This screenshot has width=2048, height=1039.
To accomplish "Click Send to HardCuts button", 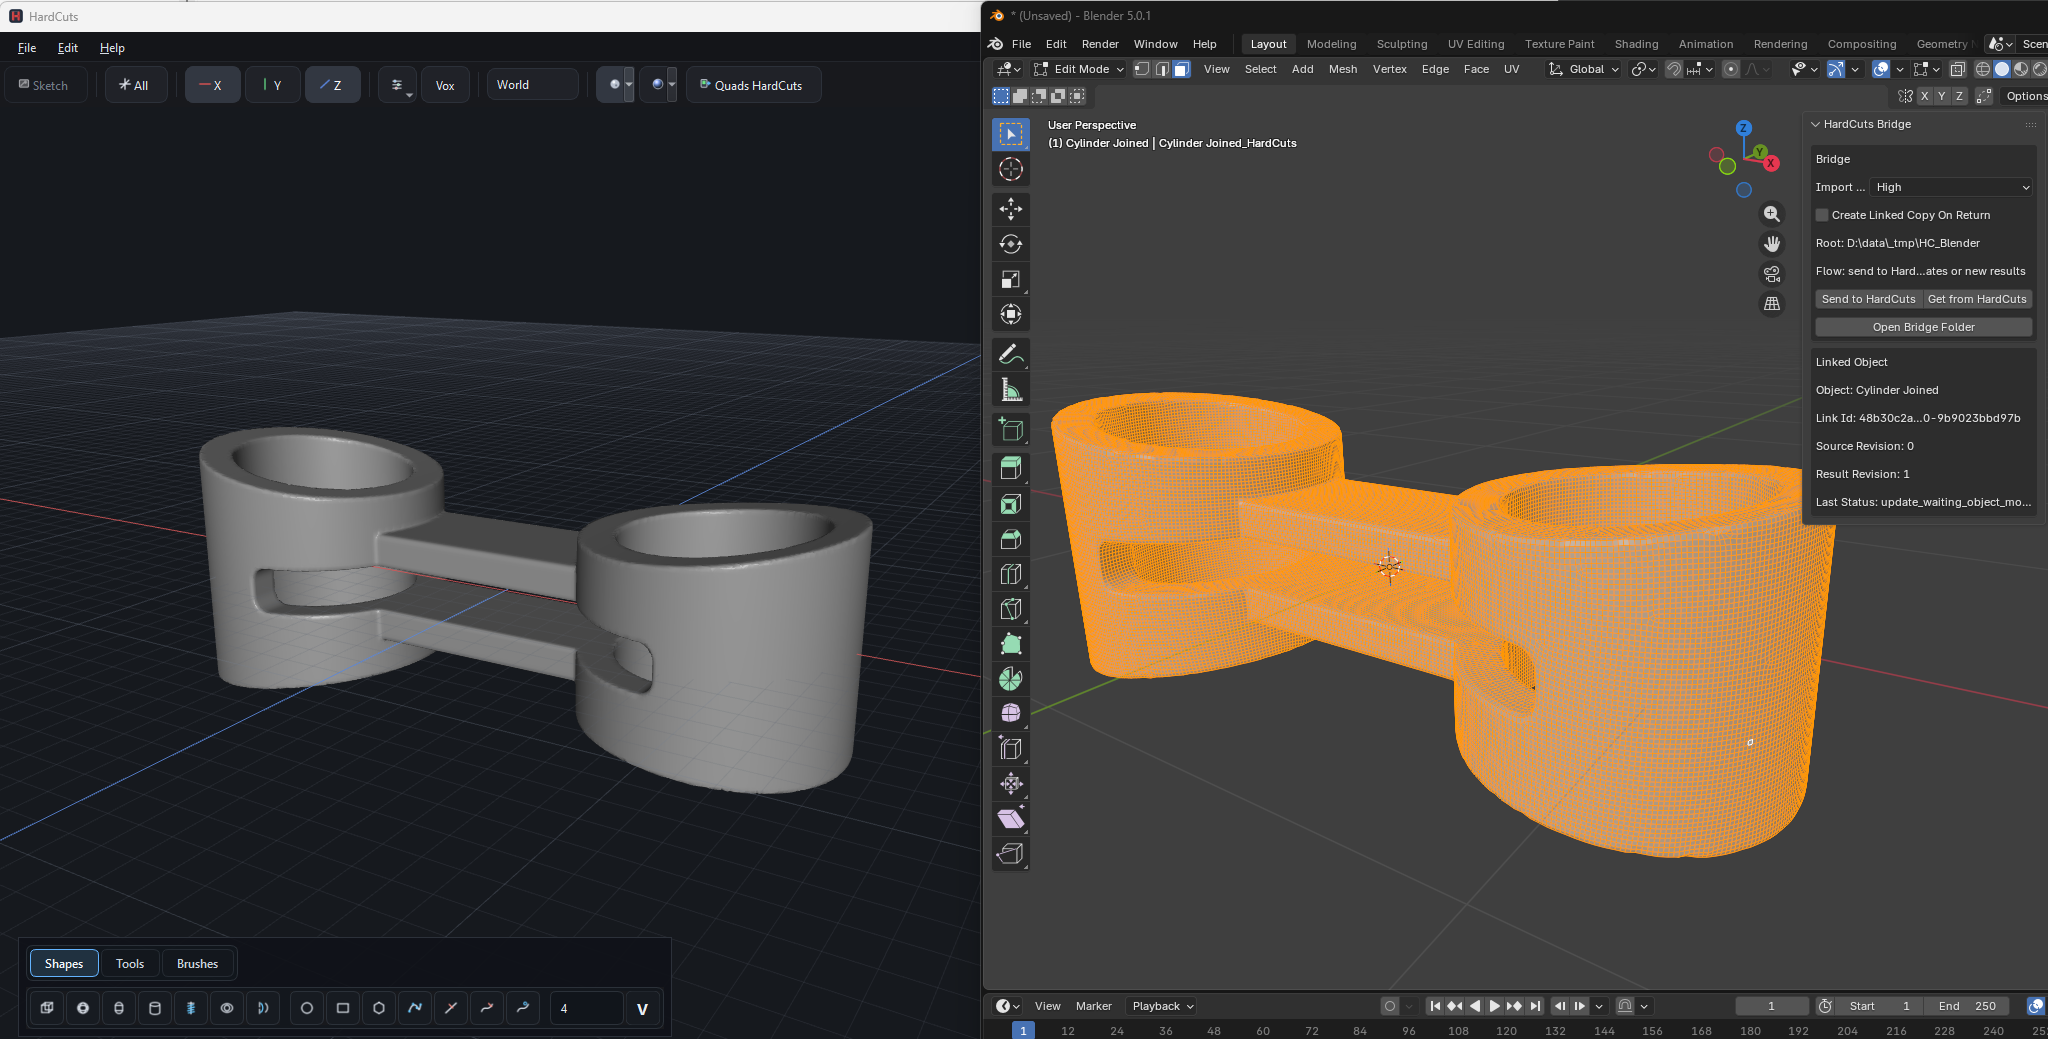I will [x=1868, y=299].
